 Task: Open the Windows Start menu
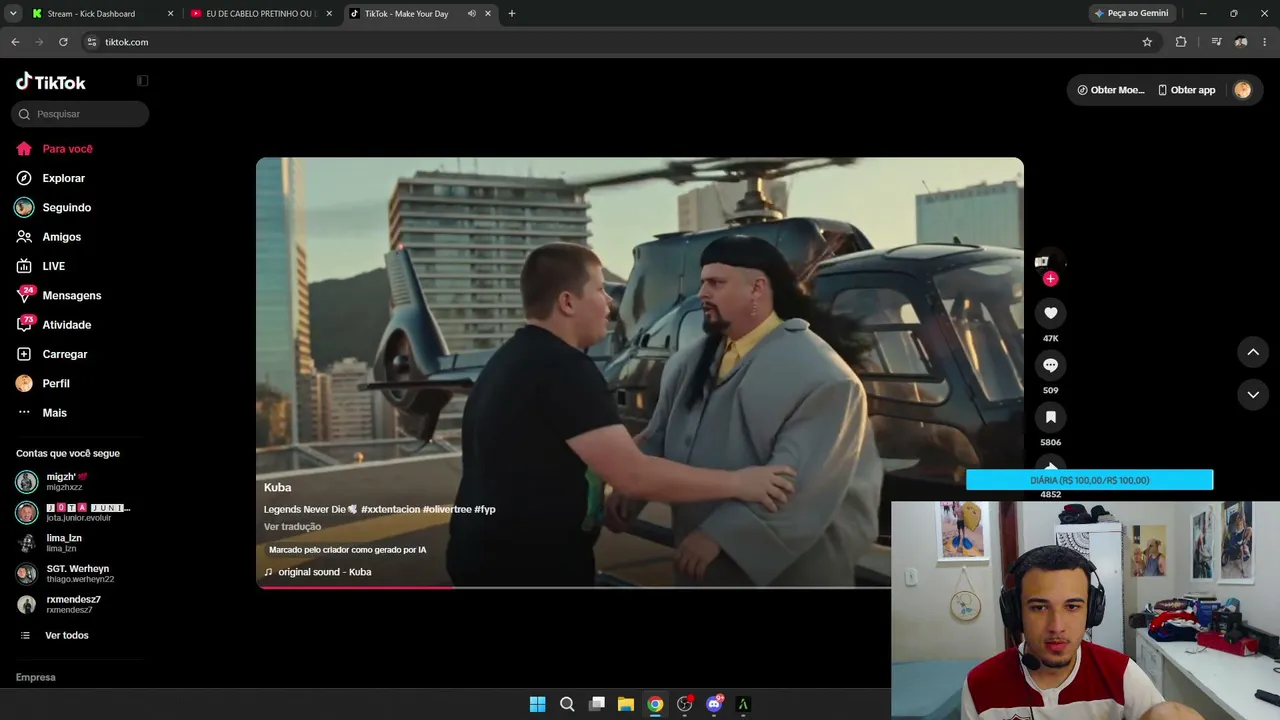tap(537, 704)
